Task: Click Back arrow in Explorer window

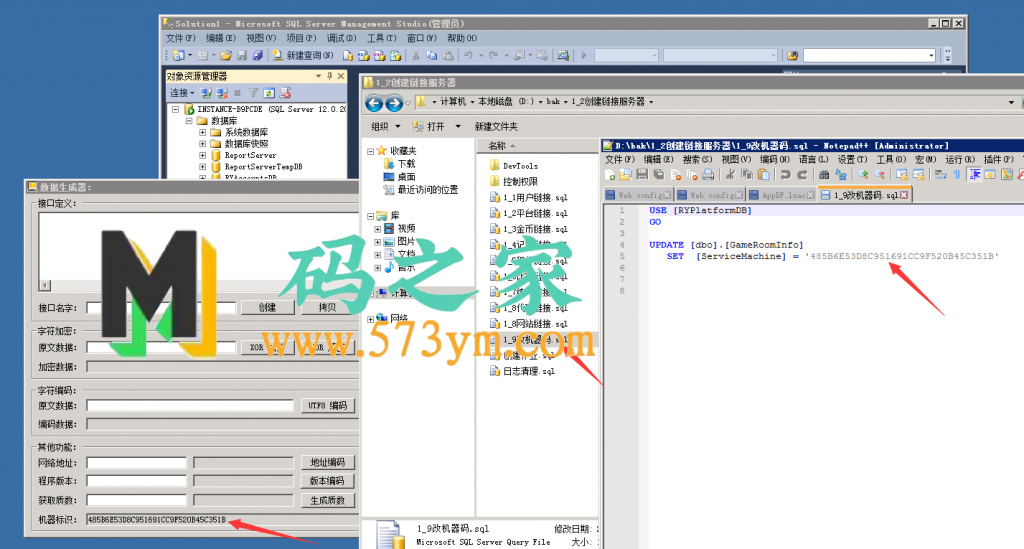Action: click(x=374, y=103)
